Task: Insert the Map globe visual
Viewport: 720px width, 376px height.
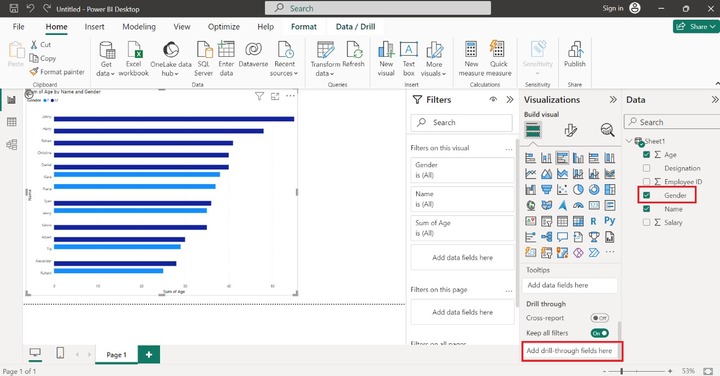Action: [530, 205]
